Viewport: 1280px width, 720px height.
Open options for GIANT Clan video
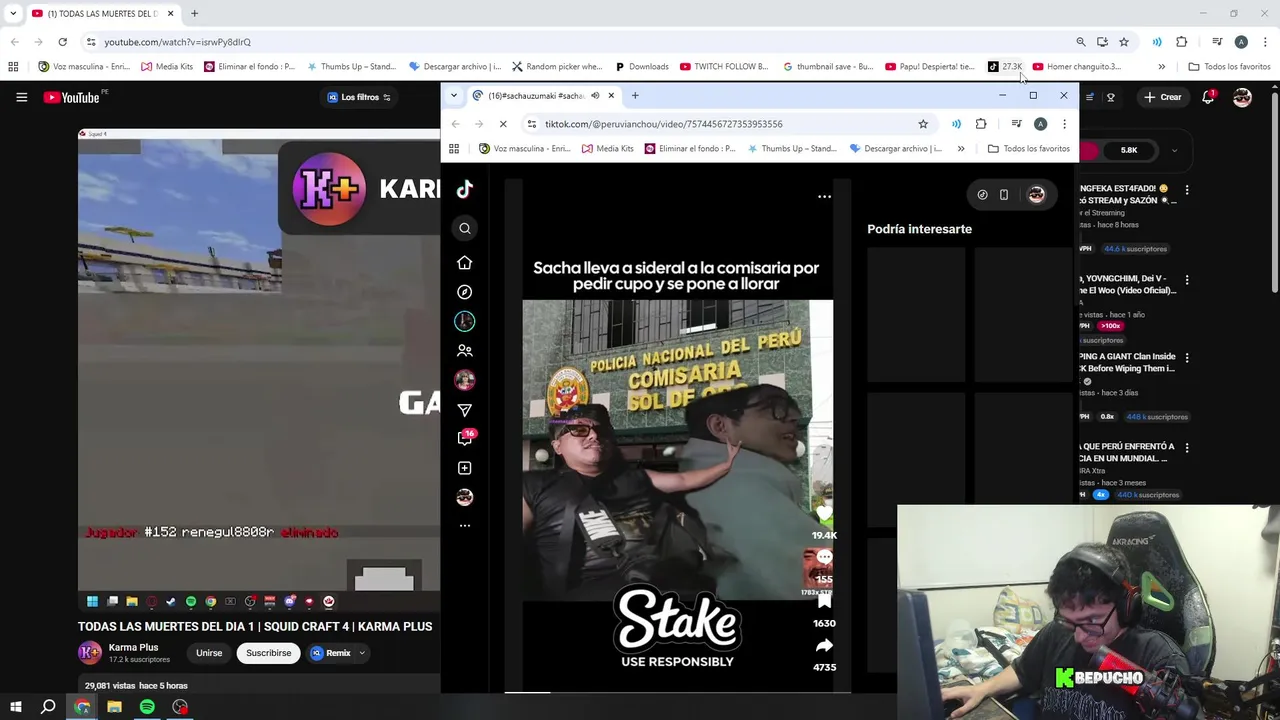tap(1187, 358)
